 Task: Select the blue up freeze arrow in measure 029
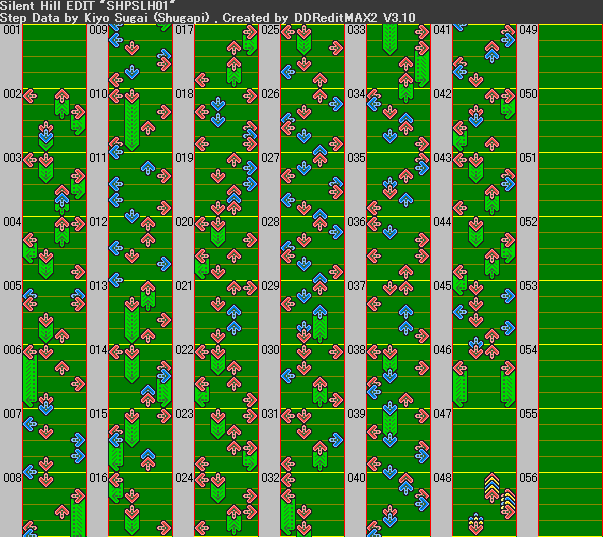[320, 324]
